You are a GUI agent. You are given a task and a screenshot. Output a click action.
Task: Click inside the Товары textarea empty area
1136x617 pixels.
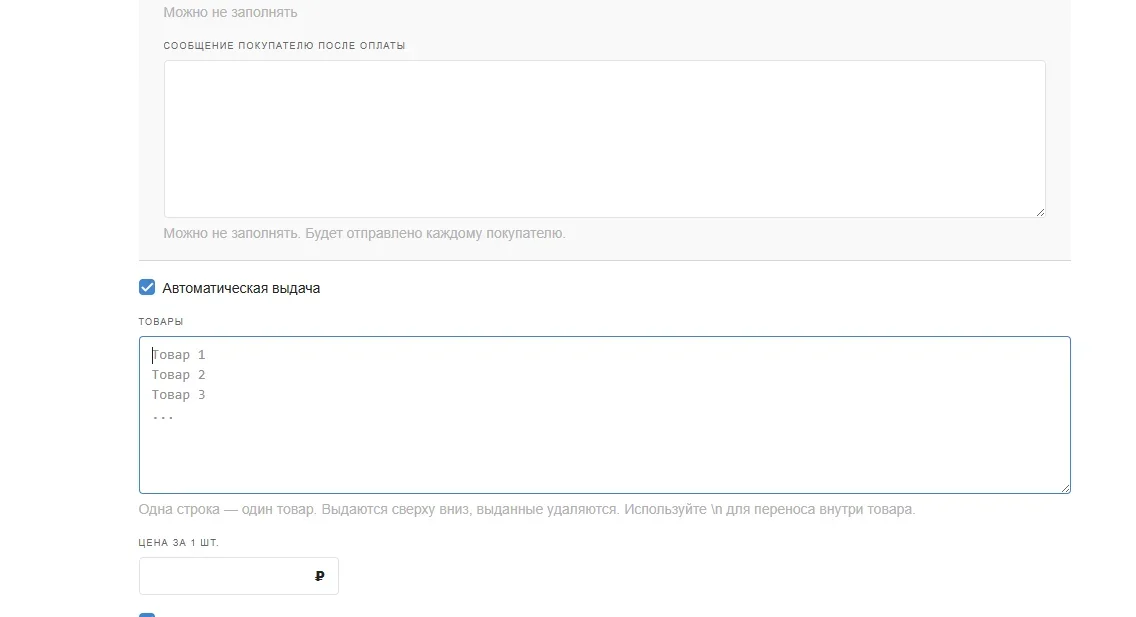(x=604, y=455)
